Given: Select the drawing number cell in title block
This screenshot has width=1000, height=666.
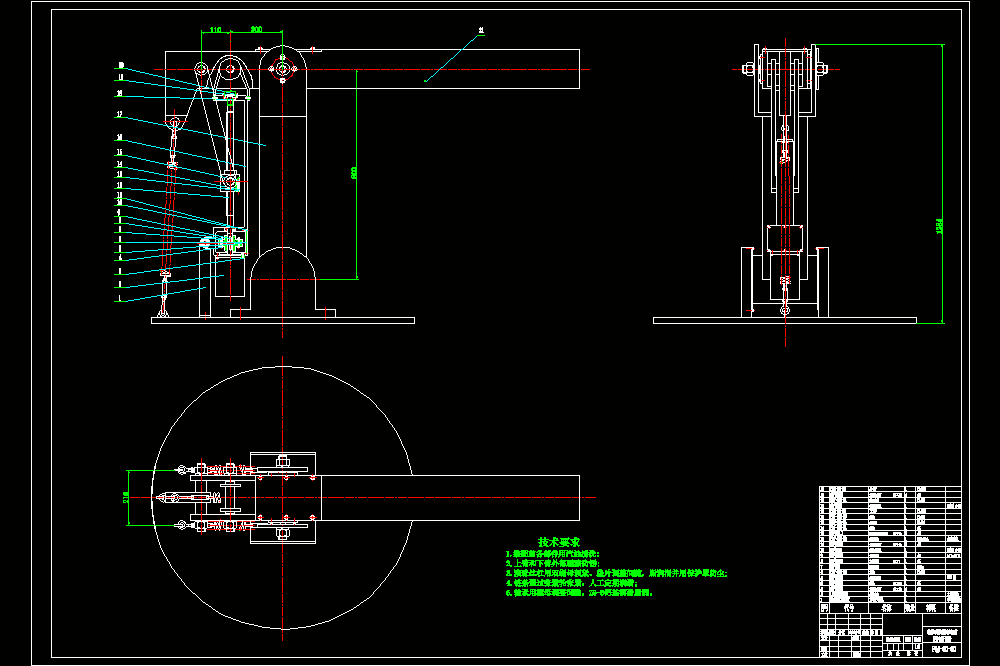Looking at the screenshot, I should pyautogui.click(x=943, y=649).
